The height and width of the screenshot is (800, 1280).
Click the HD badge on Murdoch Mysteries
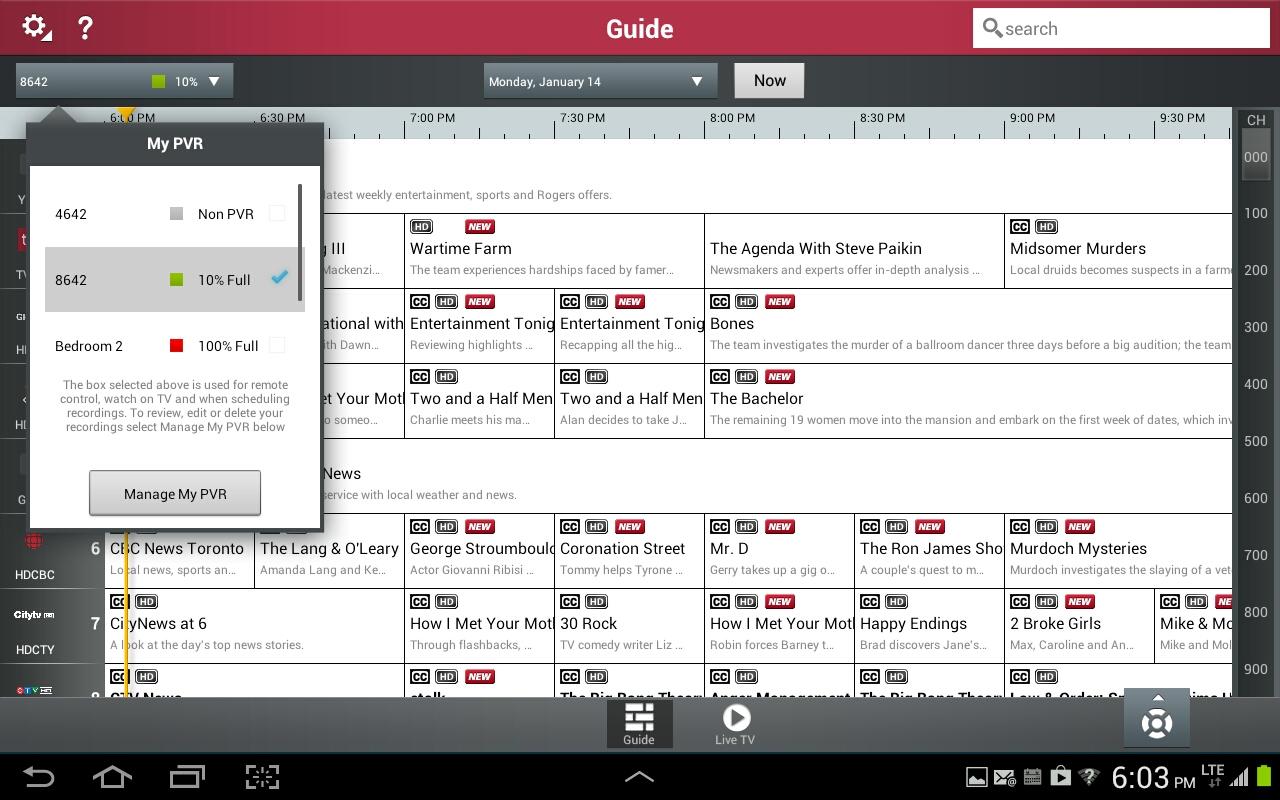tap(1047, 527)
